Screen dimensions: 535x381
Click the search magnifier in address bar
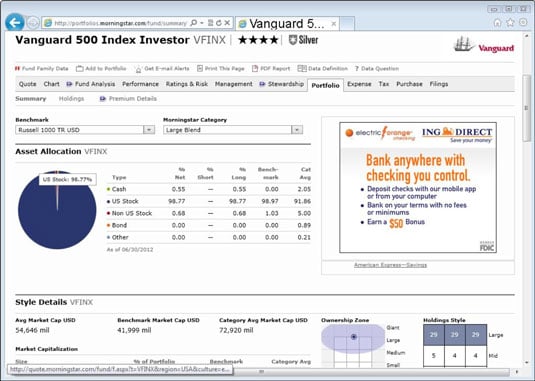coord(193,23)
